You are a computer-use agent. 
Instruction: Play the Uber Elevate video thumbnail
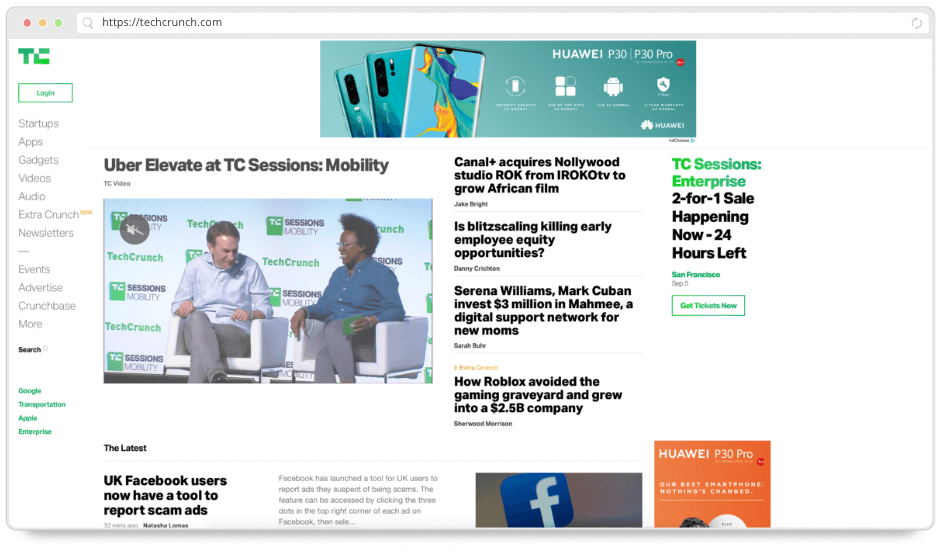268,291
